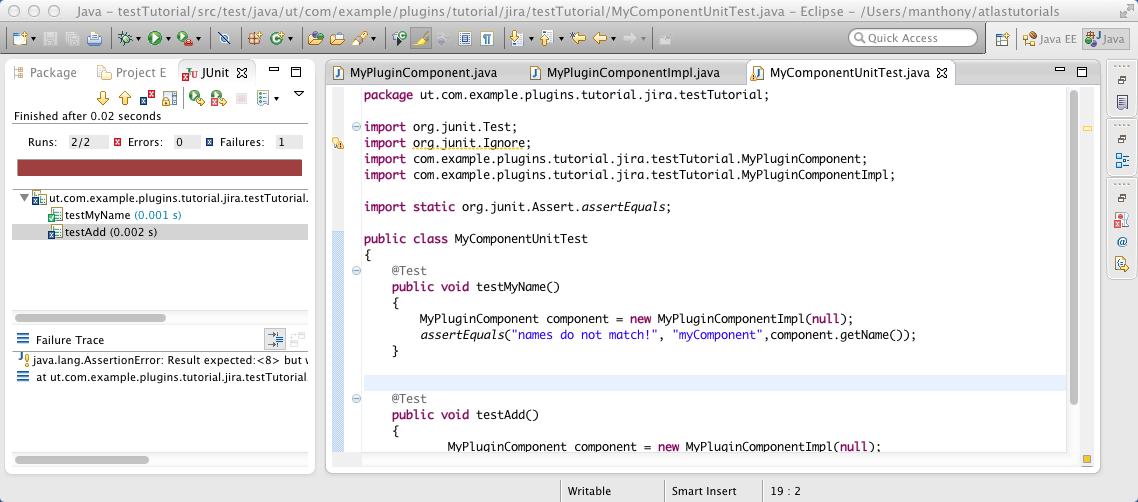Collapse the ut.com.example test suite tree node
This screenshot has height=502, width=1138.
point(23,198)
